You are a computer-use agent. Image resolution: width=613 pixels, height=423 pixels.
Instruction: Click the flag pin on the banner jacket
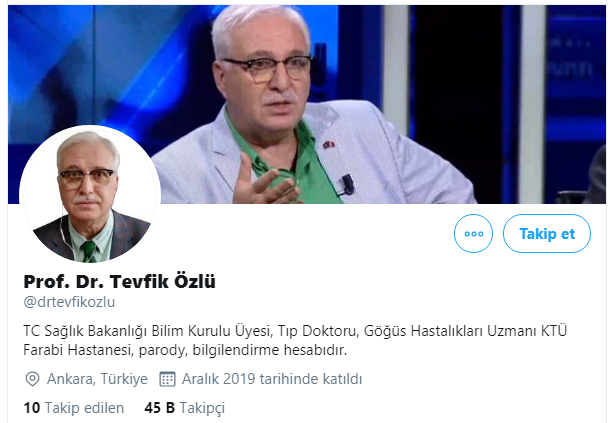(329, 145)
